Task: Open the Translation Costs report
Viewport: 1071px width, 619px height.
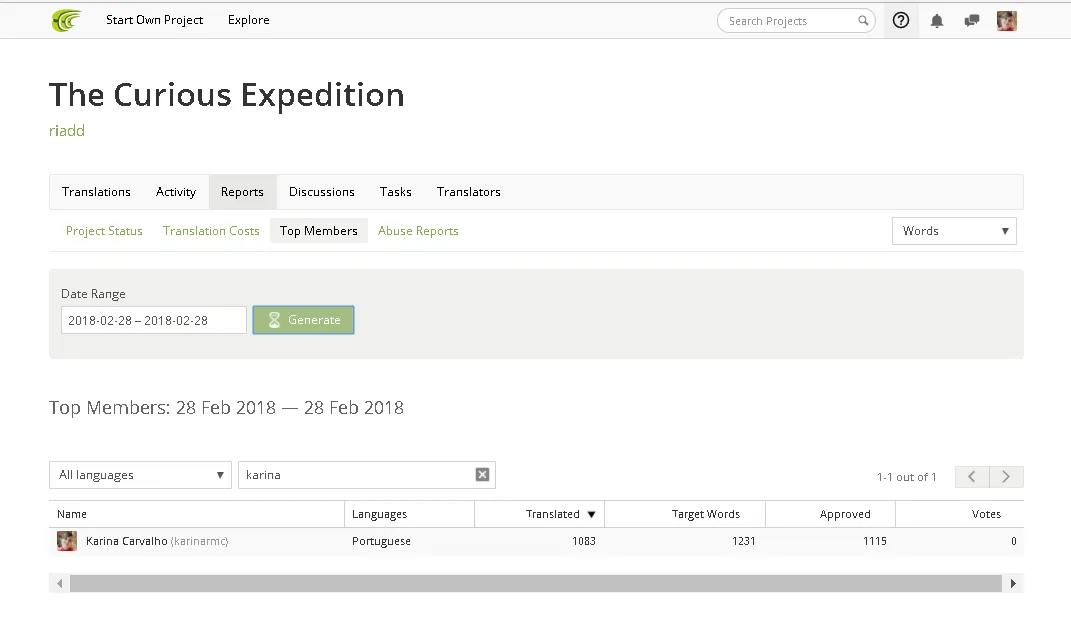Action: pyautogui.click(x=211, y=231)
